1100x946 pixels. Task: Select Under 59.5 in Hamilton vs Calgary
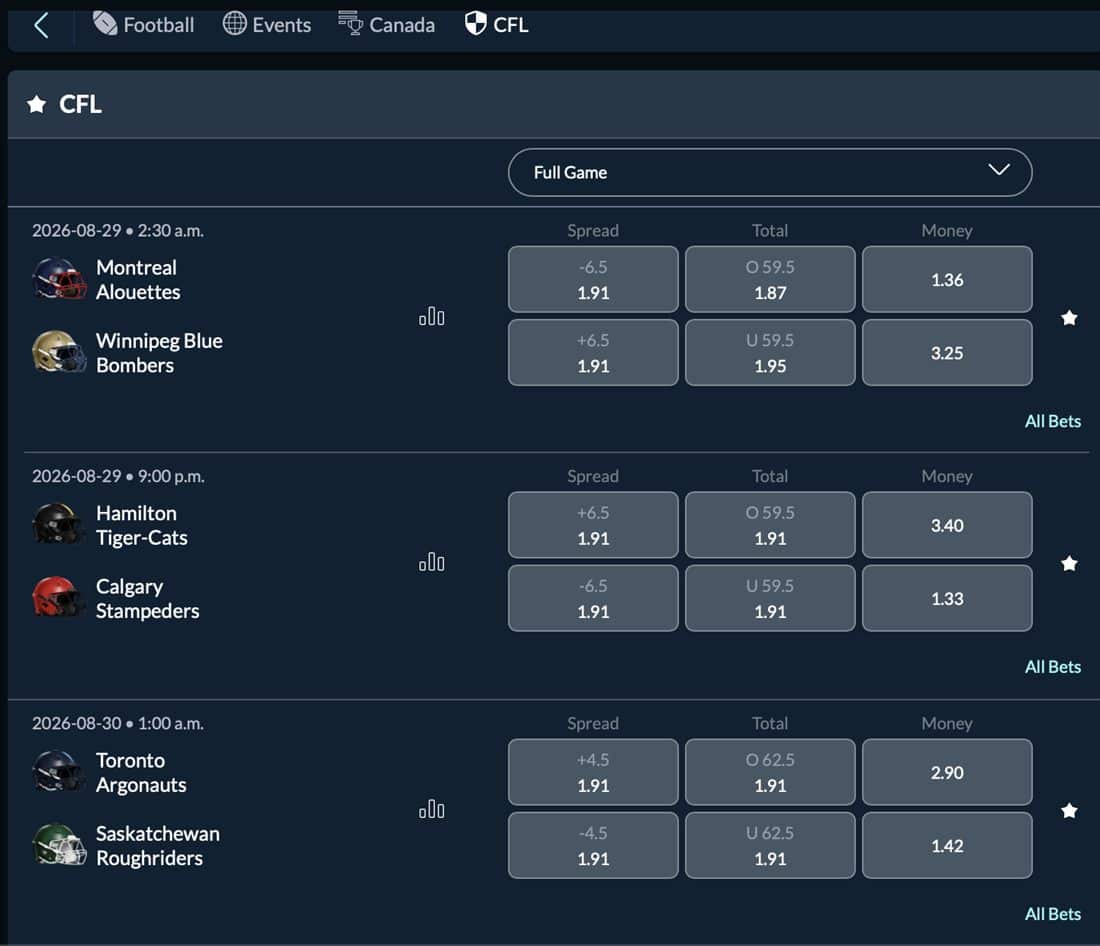(770, 598)
